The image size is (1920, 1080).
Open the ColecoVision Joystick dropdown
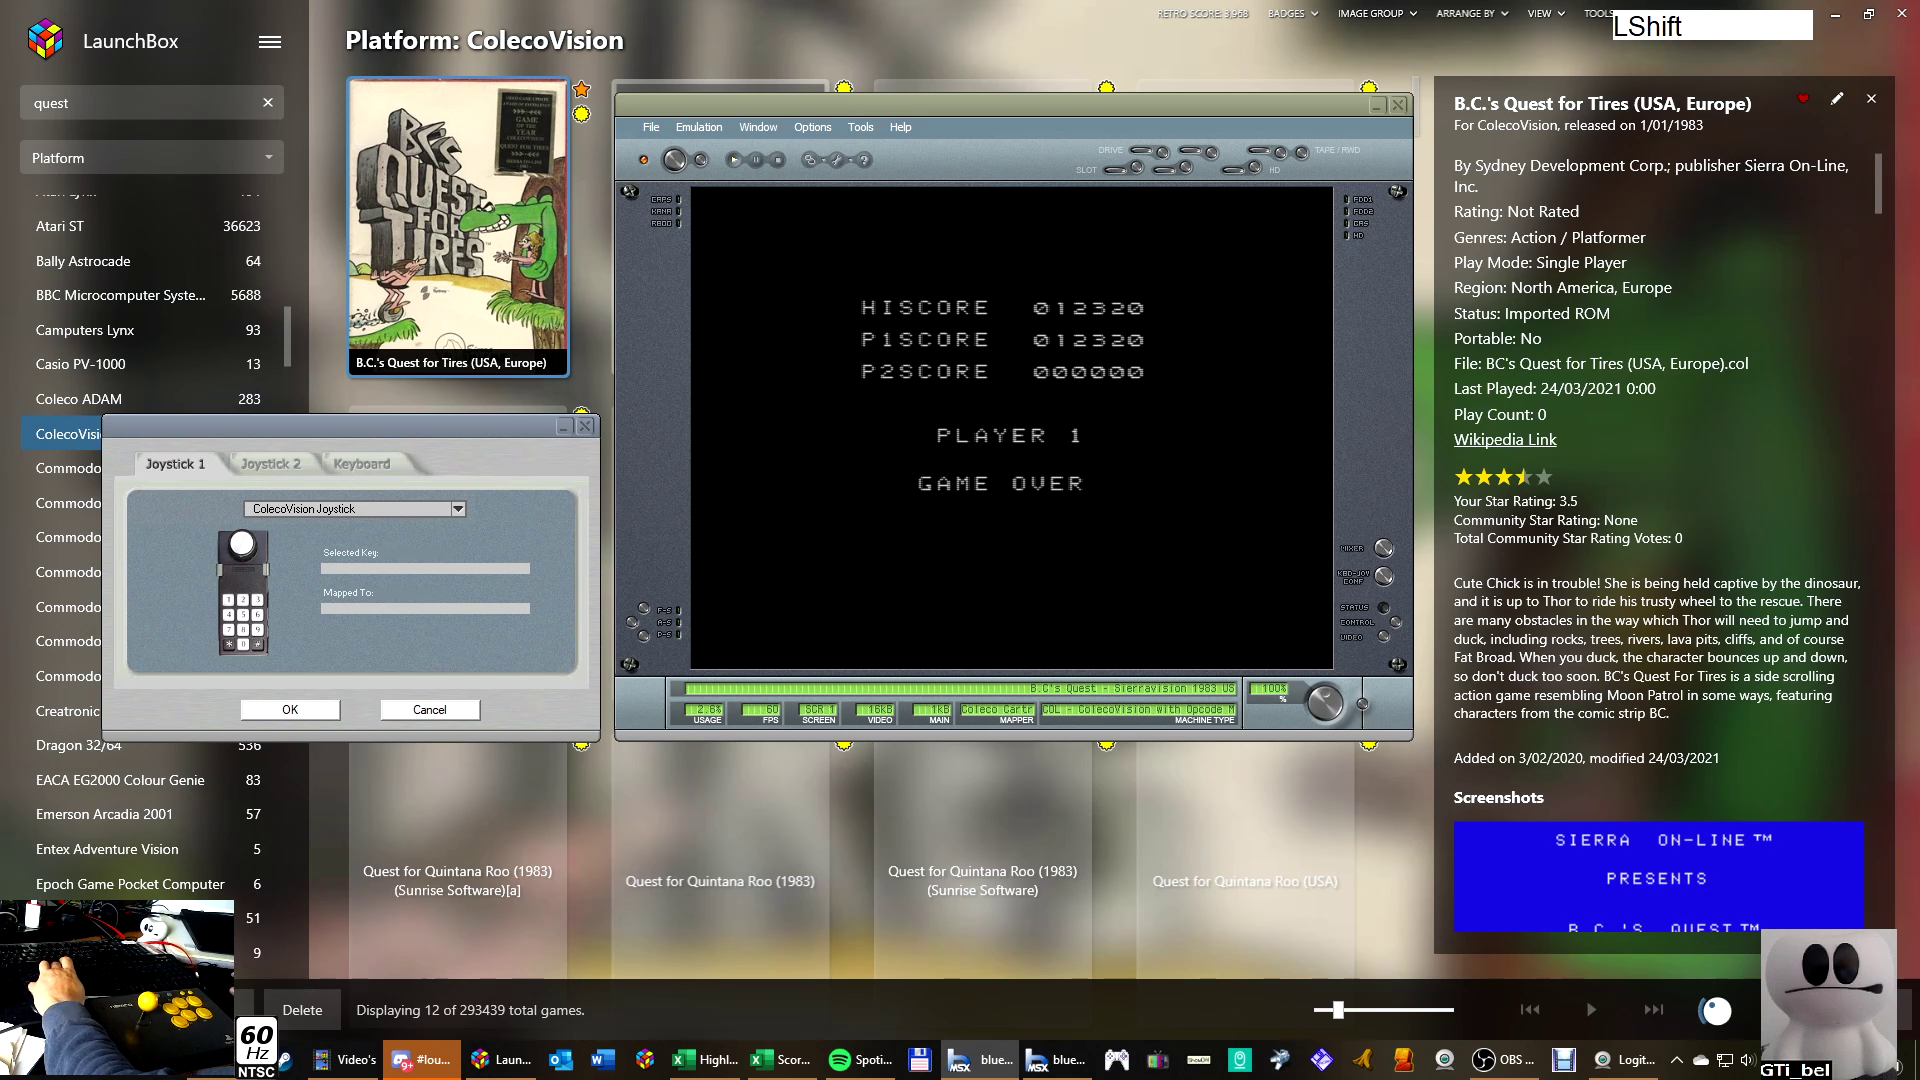point(458,509)
